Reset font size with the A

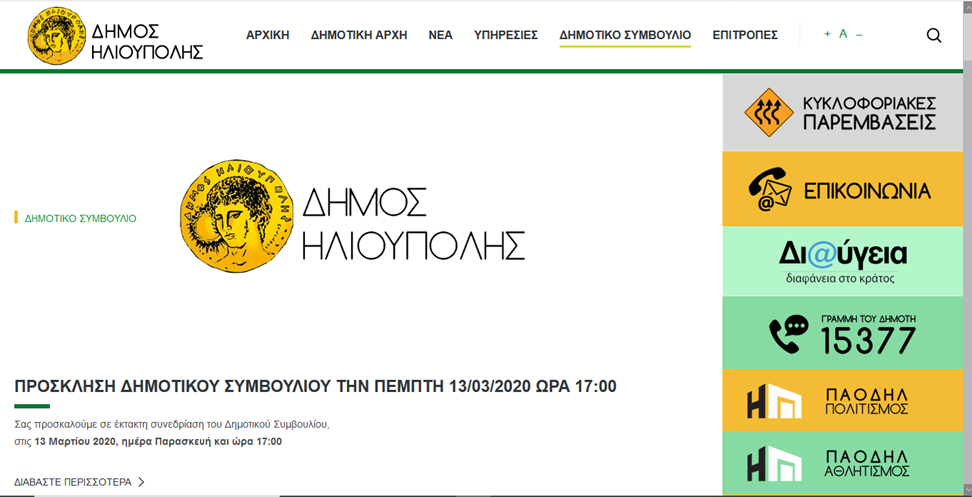843,34
